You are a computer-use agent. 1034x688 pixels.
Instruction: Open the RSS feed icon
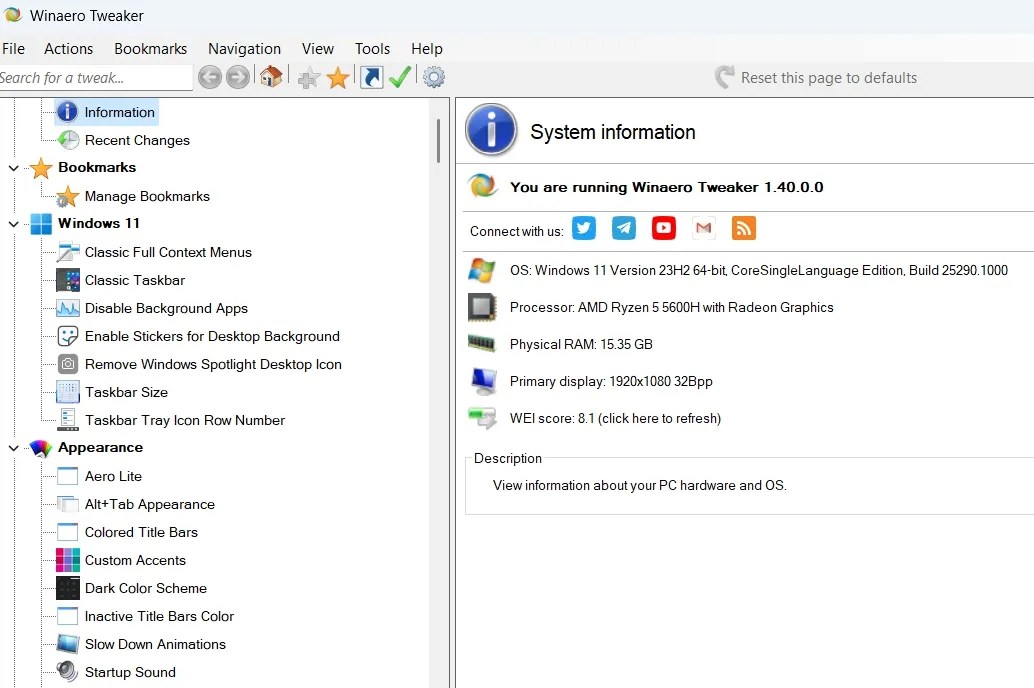tap(743, 228)
